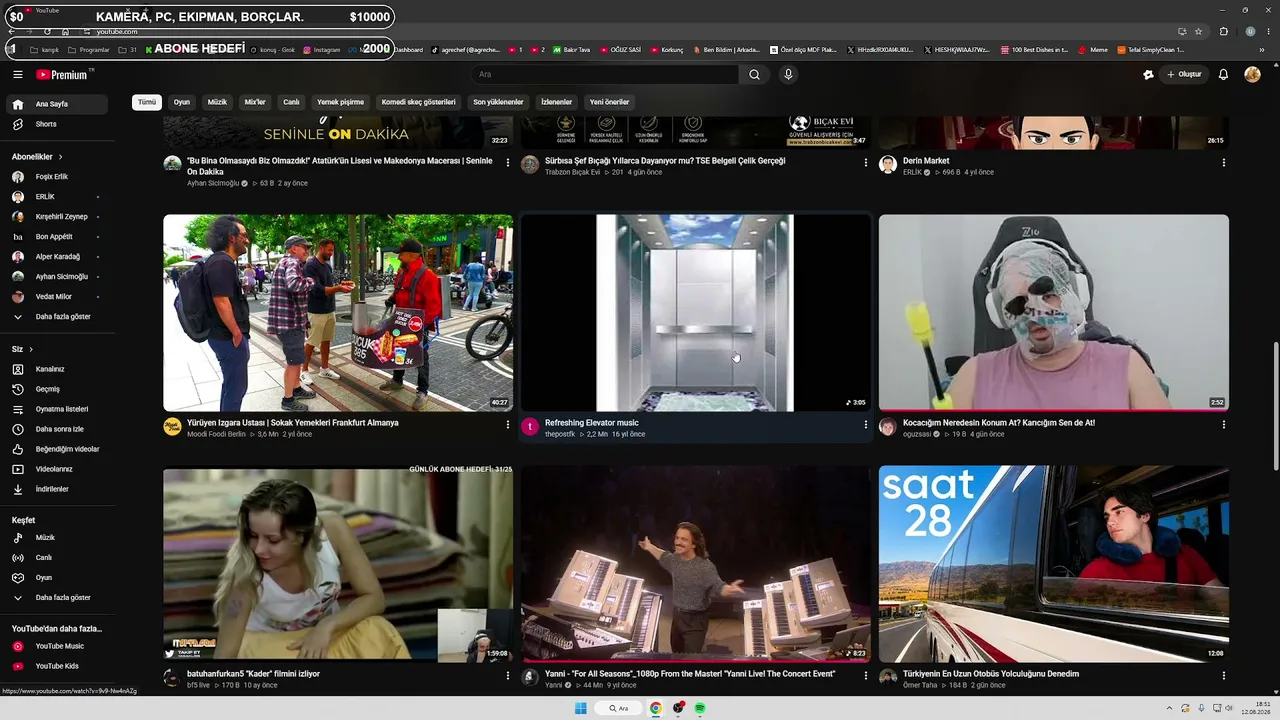Viewport: 1280px width, 720px height.
Task: Open the account avatar menu
Action: pos(1252,74)
